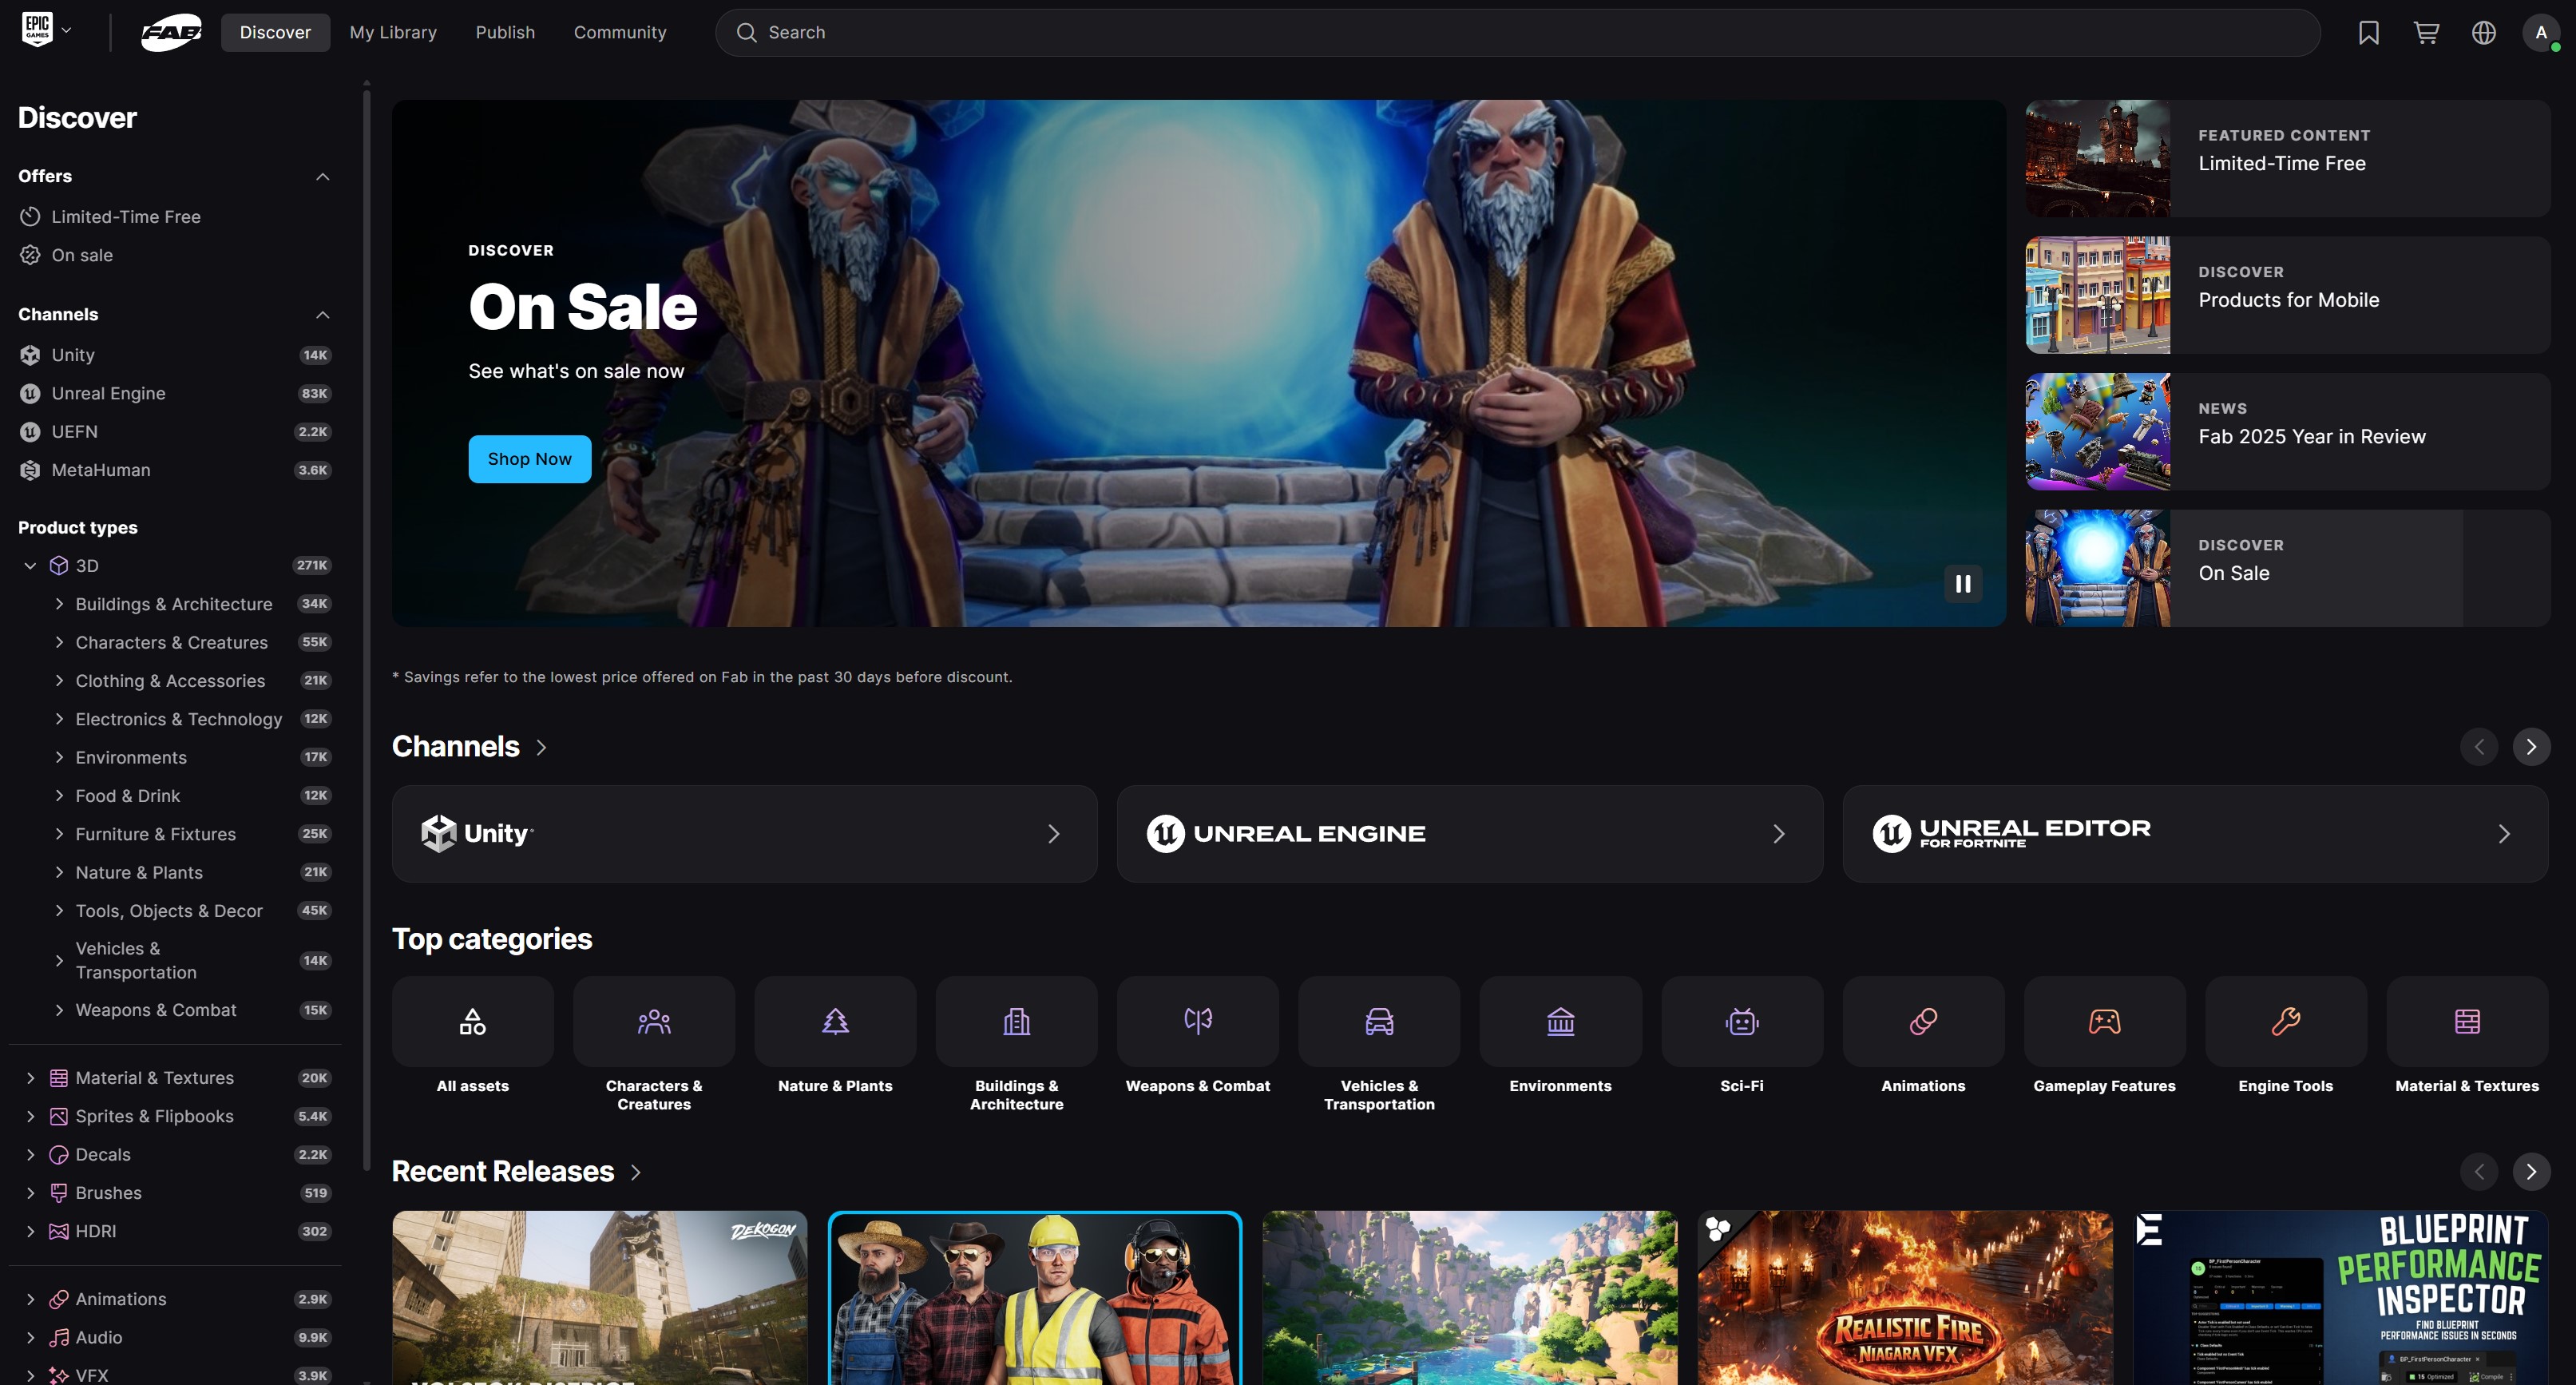Open Fab 2025 Year in Review card

click(2288, 432)
